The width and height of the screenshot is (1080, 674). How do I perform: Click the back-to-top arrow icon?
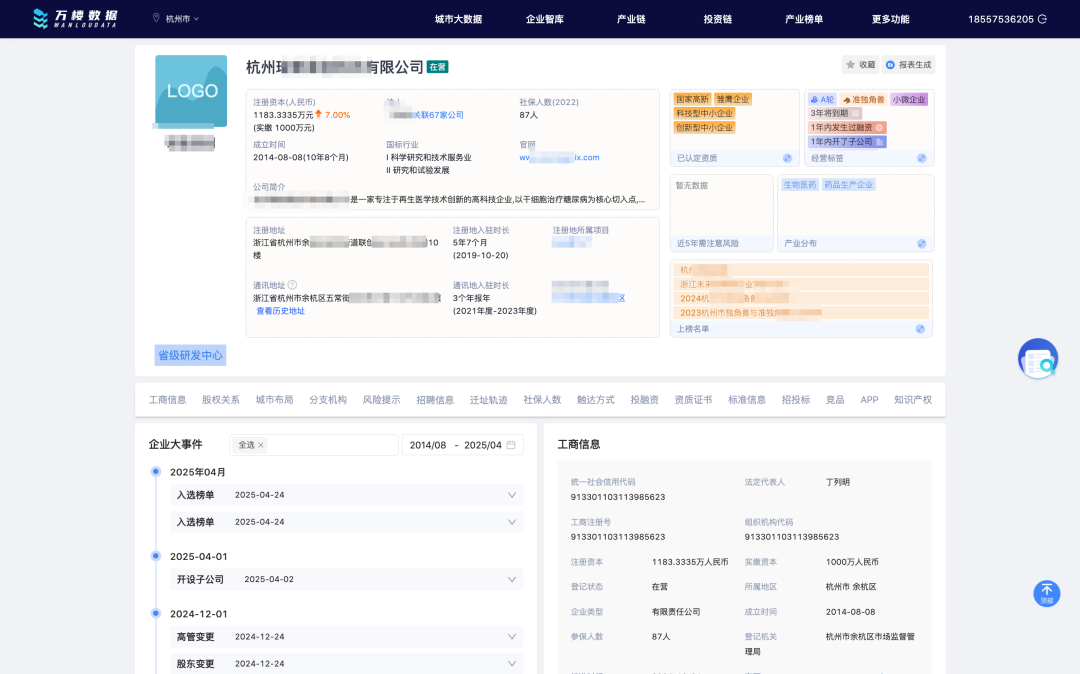coord(1046,593)
